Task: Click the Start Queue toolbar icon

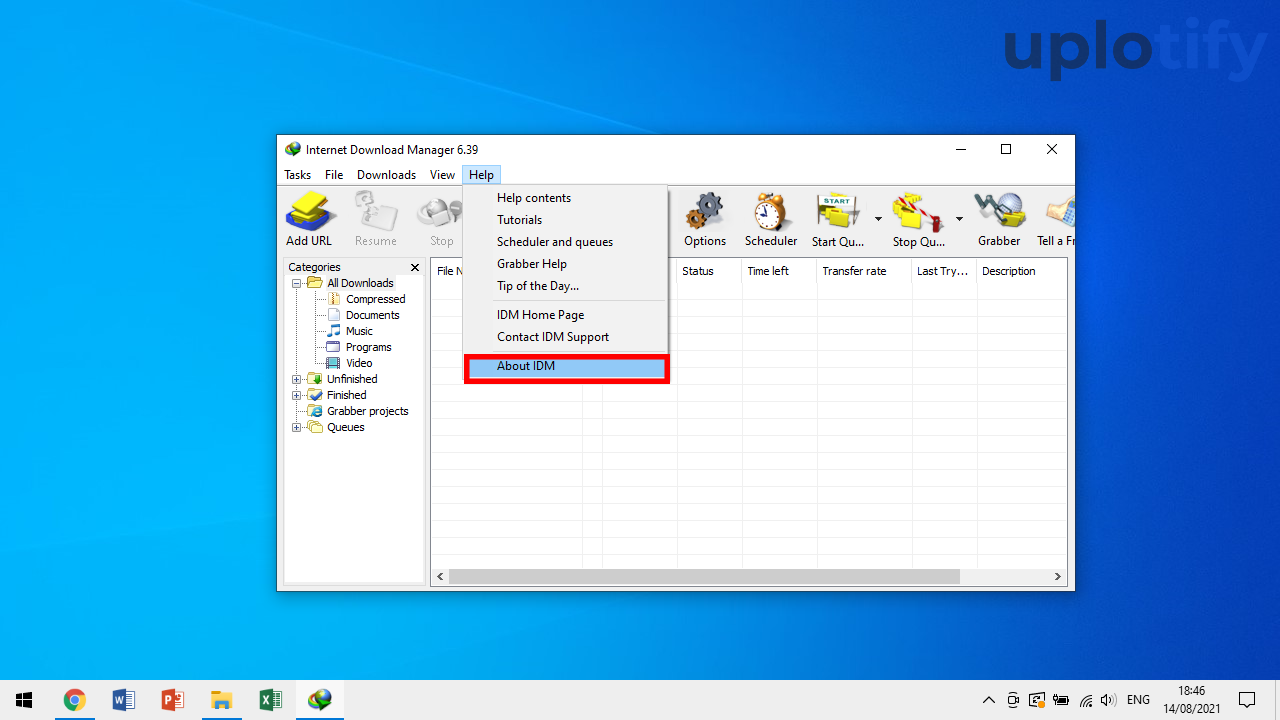Action: click(838, 219)
